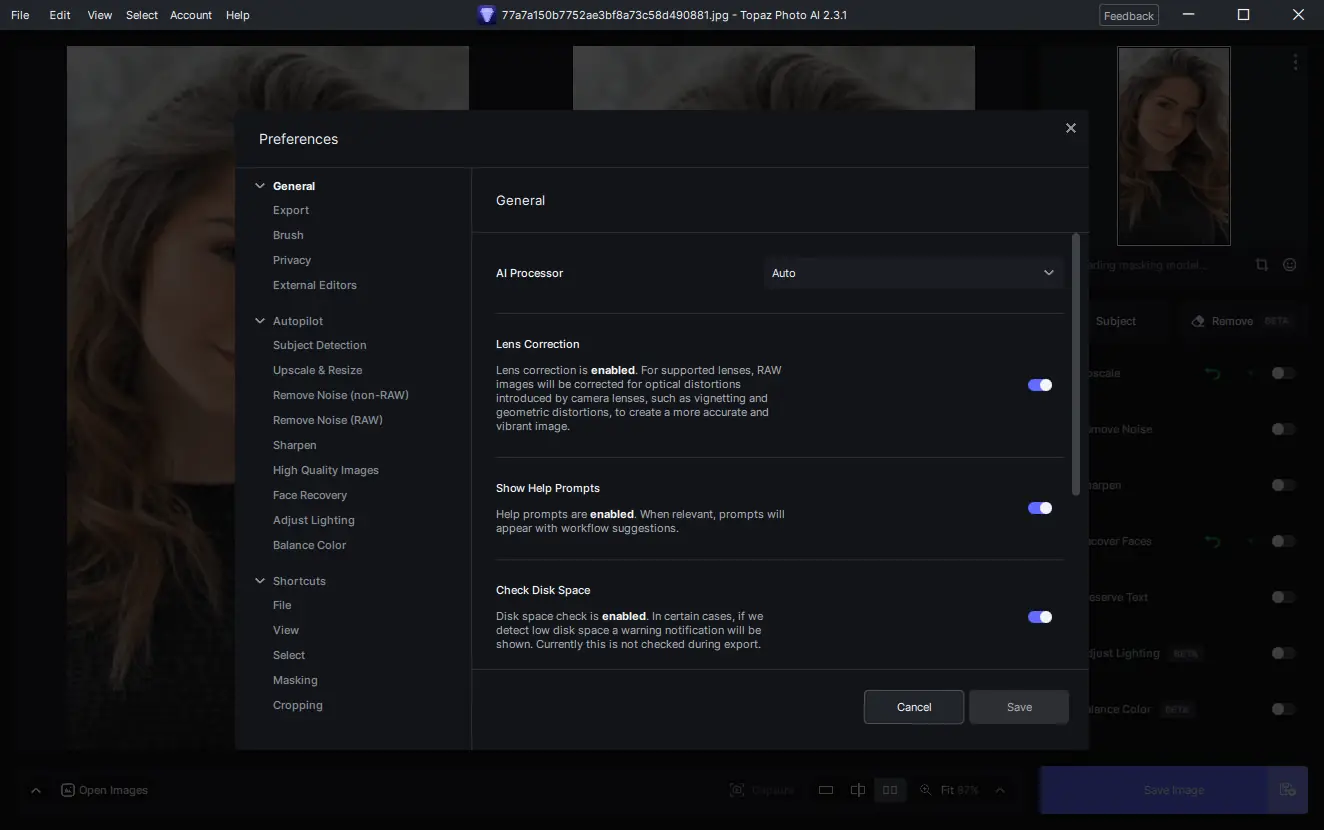
Task: Collapse the Shortcuts section chevron
Action: [260, 581]
